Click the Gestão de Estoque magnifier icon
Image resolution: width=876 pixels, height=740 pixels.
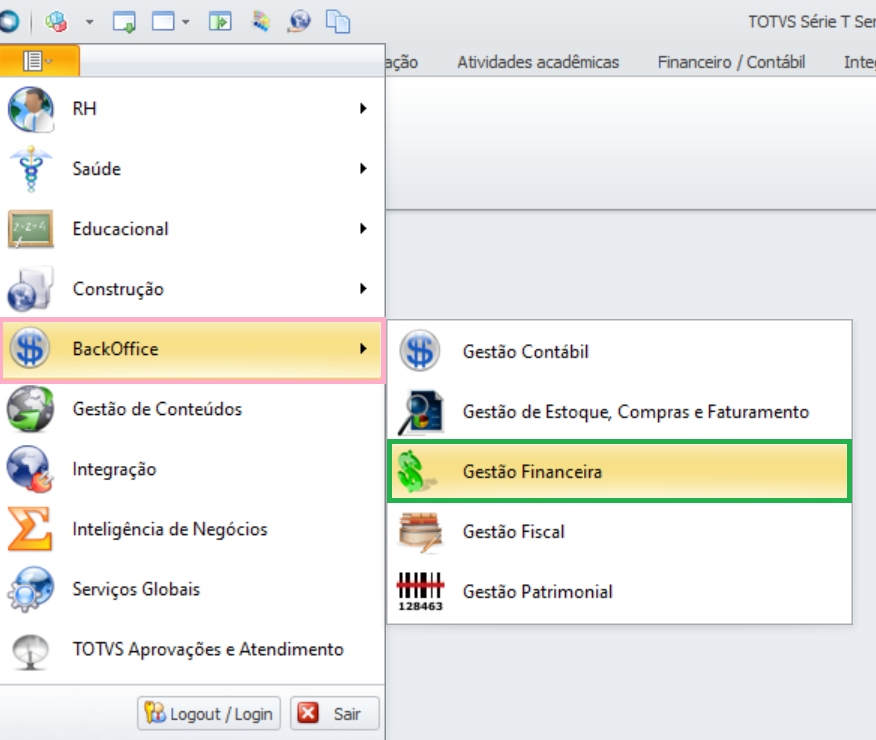(x=420, y=412)
